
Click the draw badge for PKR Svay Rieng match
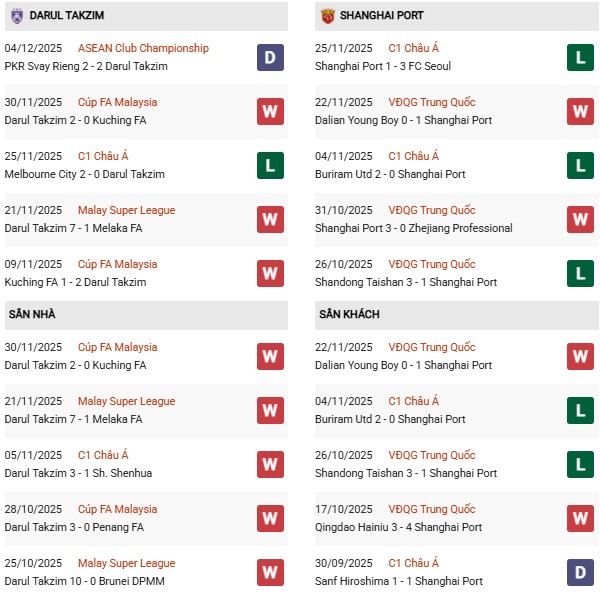coord(270,57)
